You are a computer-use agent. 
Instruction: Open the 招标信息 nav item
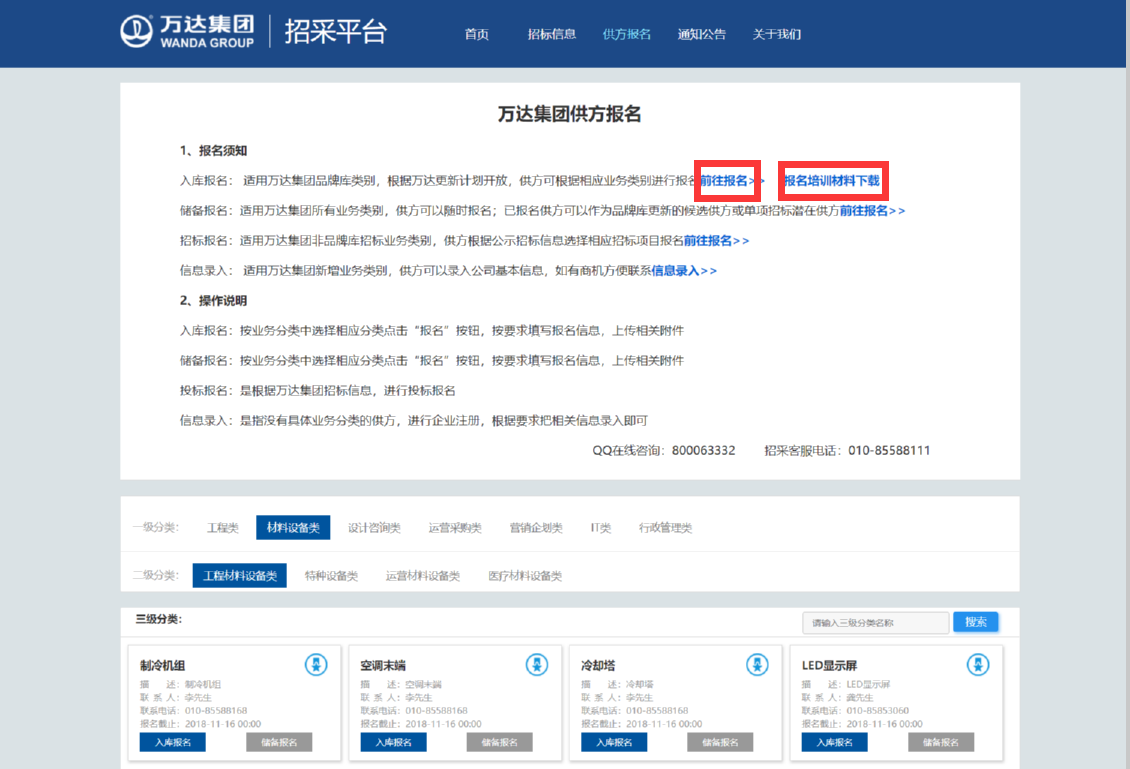coord(551,34)
